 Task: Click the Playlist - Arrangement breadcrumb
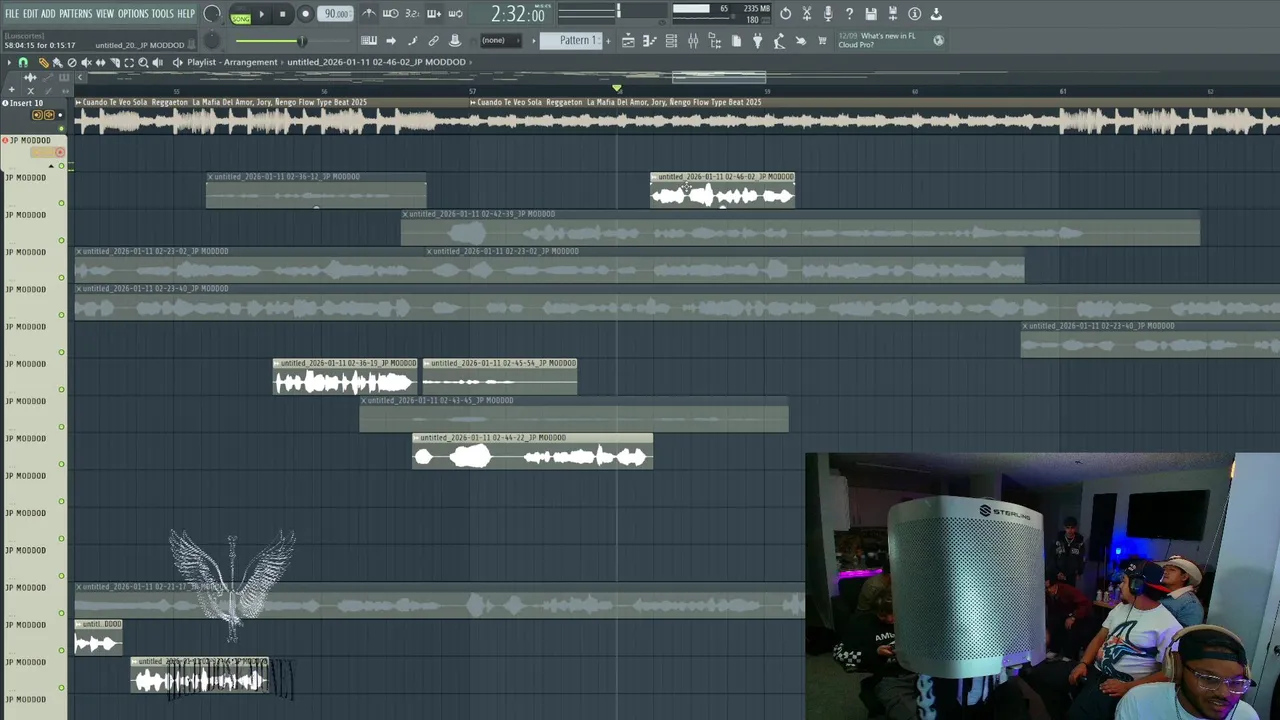tap(232, 62)
